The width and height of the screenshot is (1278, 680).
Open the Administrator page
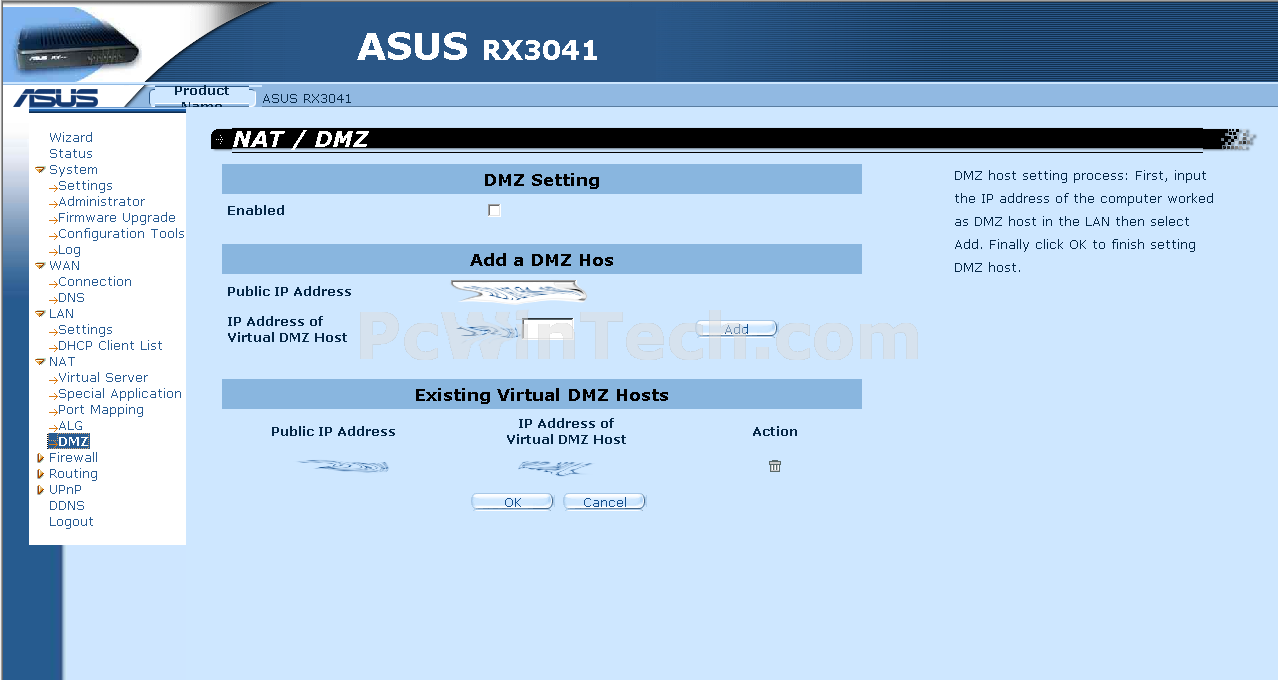click(101, 202)
